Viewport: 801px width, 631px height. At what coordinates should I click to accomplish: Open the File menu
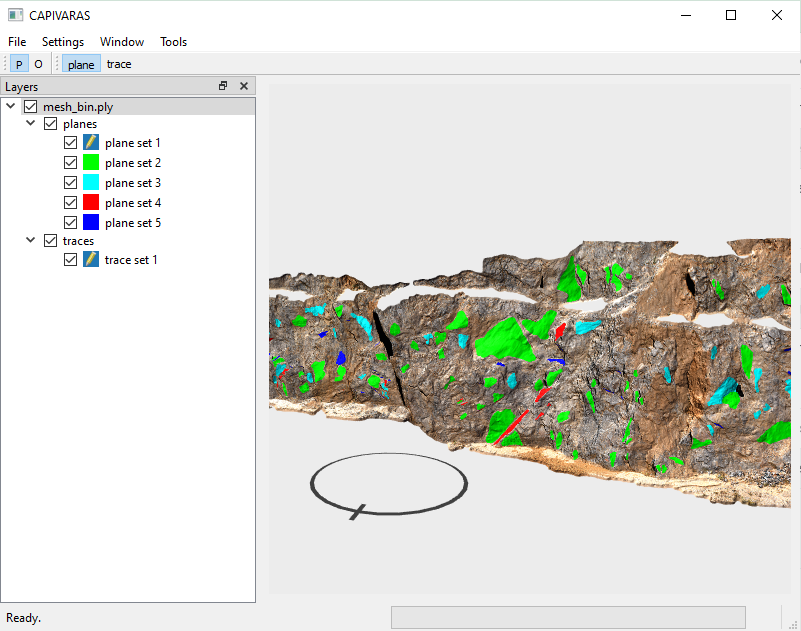point(17,42)
